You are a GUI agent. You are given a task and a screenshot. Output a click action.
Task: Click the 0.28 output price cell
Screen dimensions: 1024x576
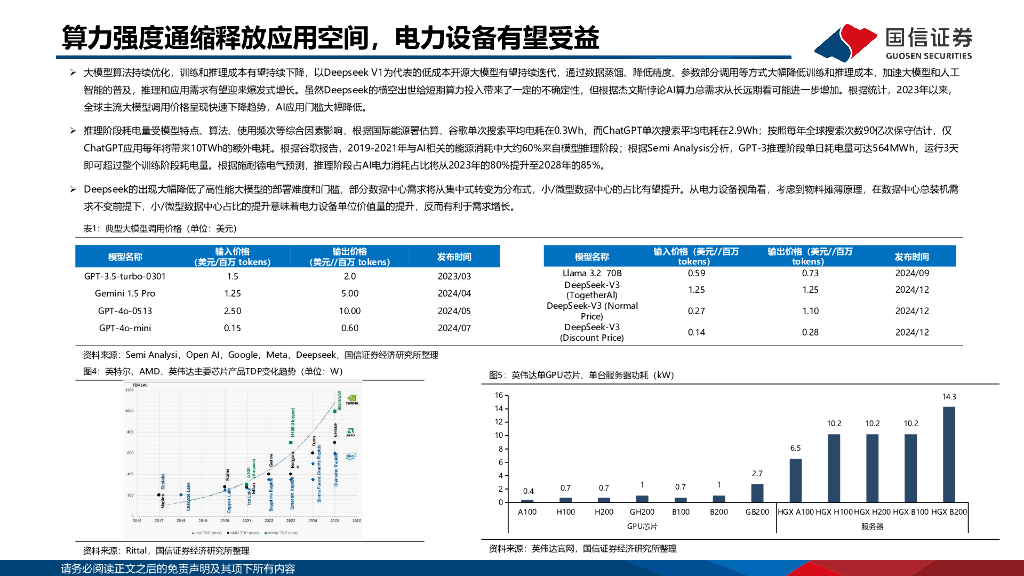[x=810, y=332]
